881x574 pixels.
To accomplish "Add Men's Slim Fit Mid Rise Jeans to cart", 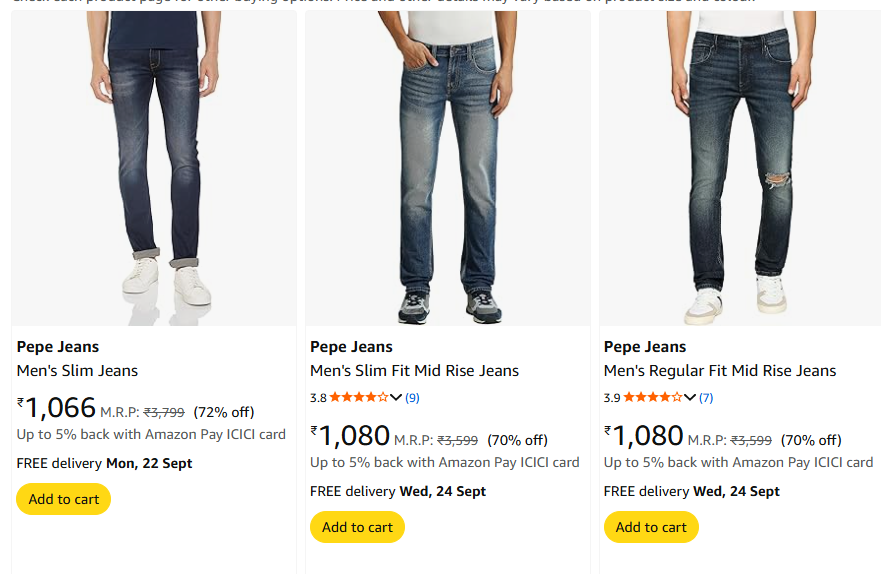I will pos(357,527).
